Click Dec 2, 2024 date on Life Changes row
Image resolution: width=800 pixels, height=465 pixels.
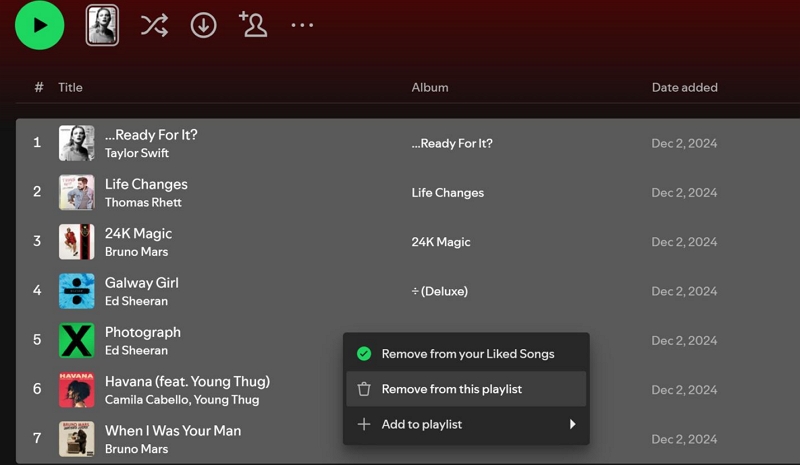coord(684,193)
